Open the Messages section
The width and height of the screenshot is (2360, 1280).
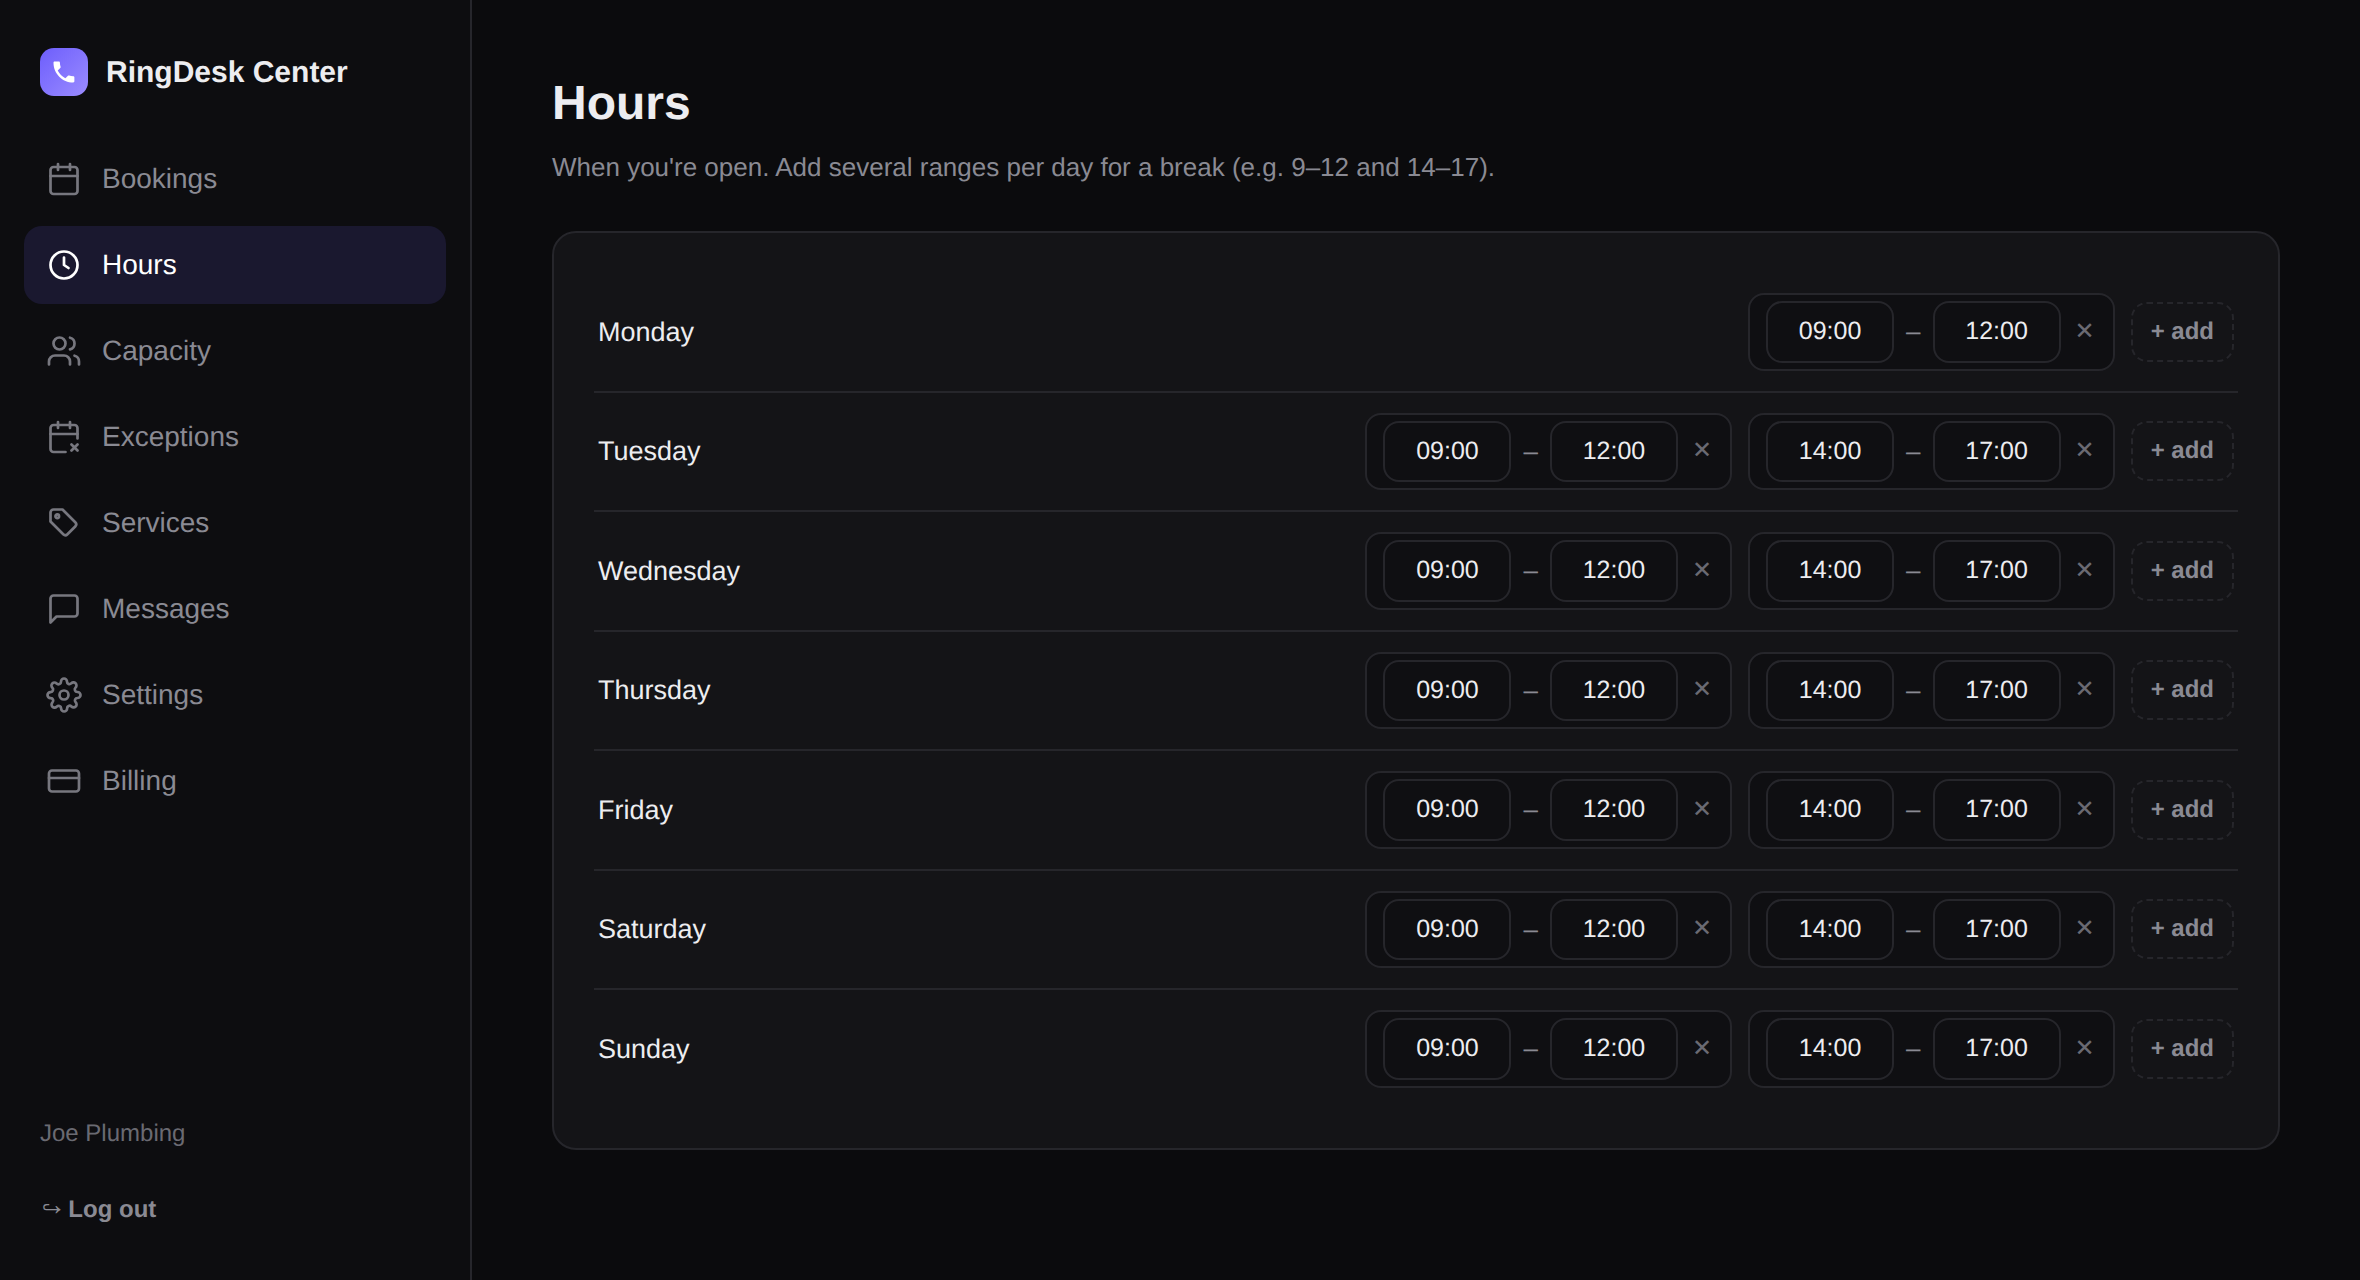pos(235,609)
